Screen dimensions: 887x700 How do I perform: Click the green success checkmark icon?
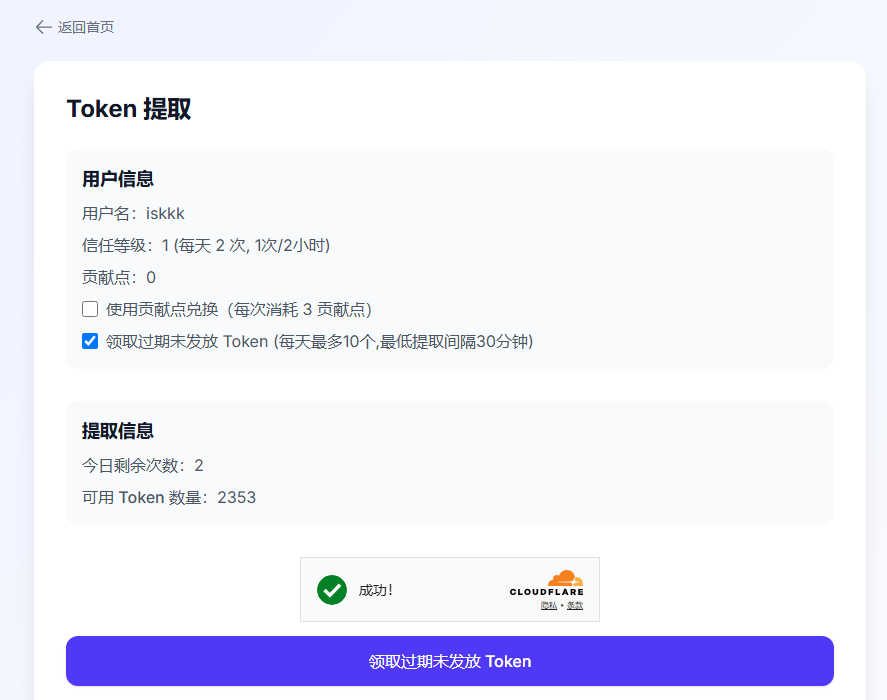click(332, 590)
